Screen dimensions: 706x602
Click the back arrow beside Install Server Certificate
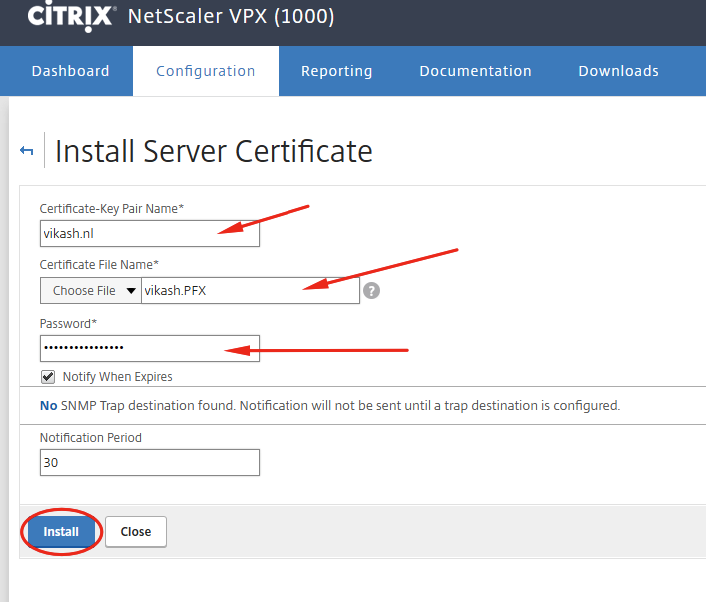pos(27,150)
